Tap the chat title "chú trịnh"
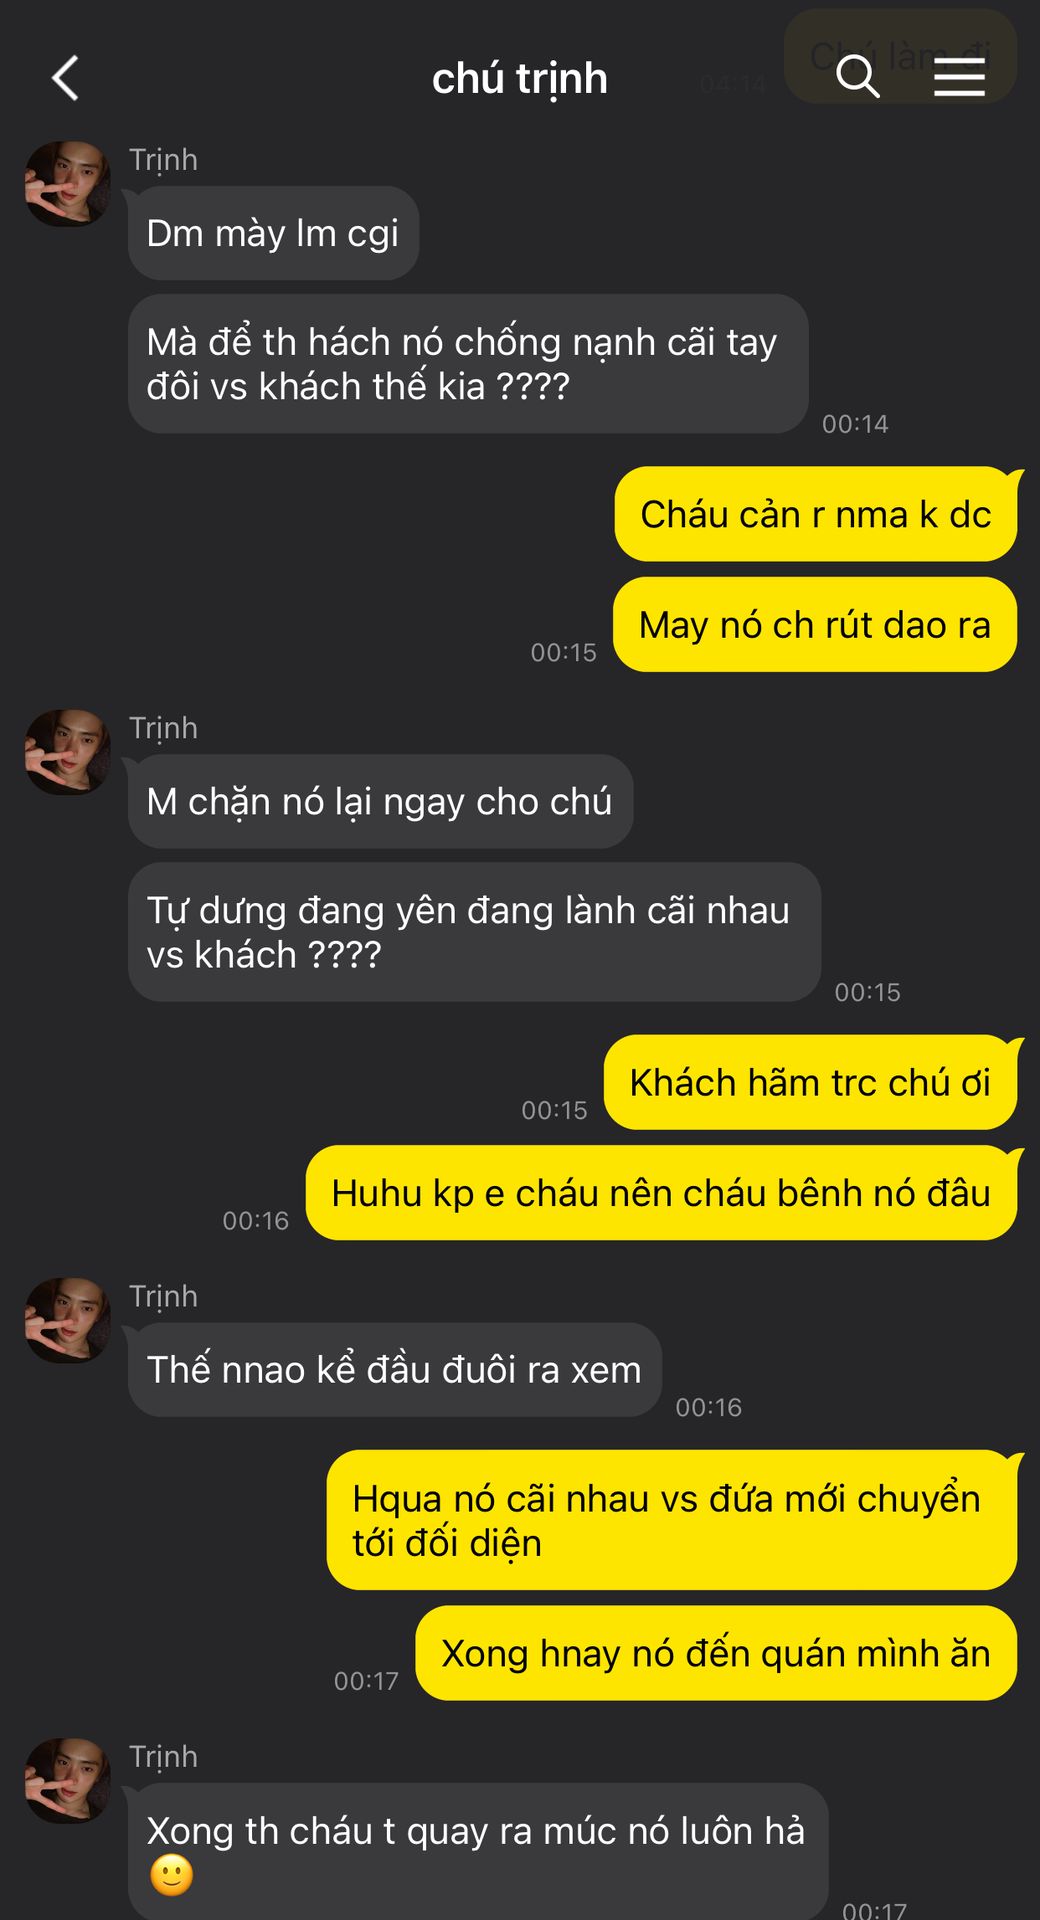This screenshot has height=1920, width=1040. click(520, 78)
